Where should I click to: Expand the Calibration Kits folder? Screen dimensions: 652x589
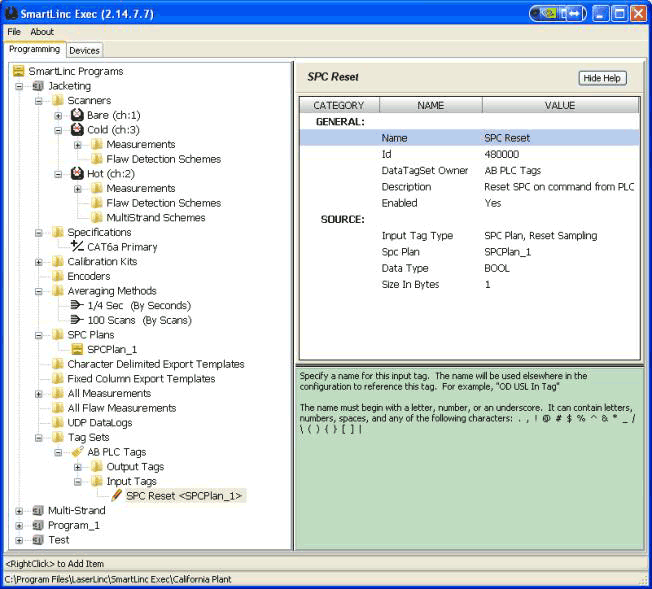[39, 262]
